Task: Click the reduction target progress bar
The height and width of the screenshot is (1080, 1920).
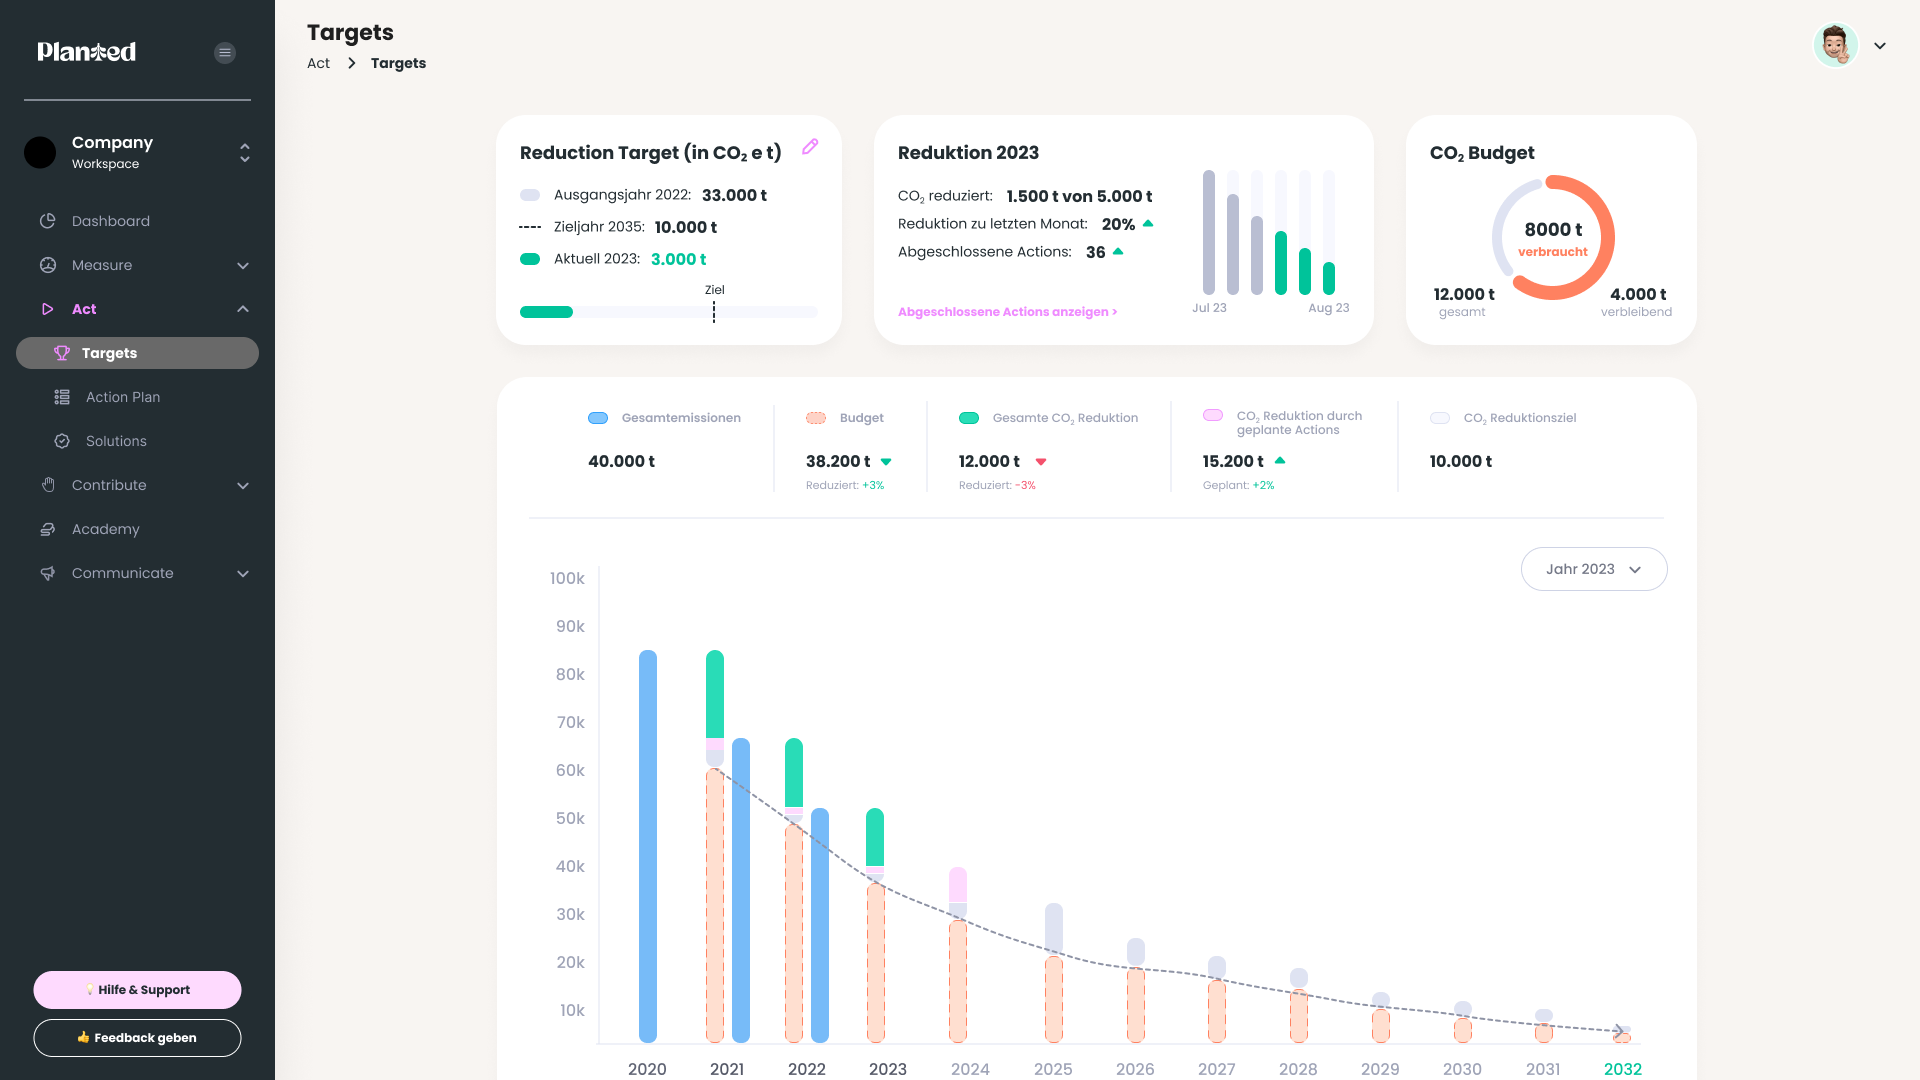Action: [x=668, y=312]
